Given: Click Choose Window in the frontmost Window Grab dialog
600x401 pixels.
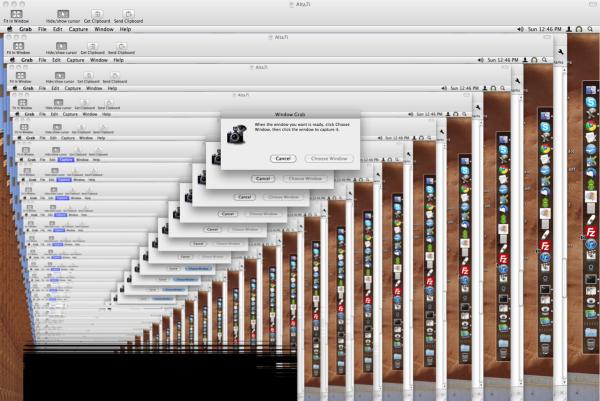Looking at the screenshot, I should pos(329,158).
